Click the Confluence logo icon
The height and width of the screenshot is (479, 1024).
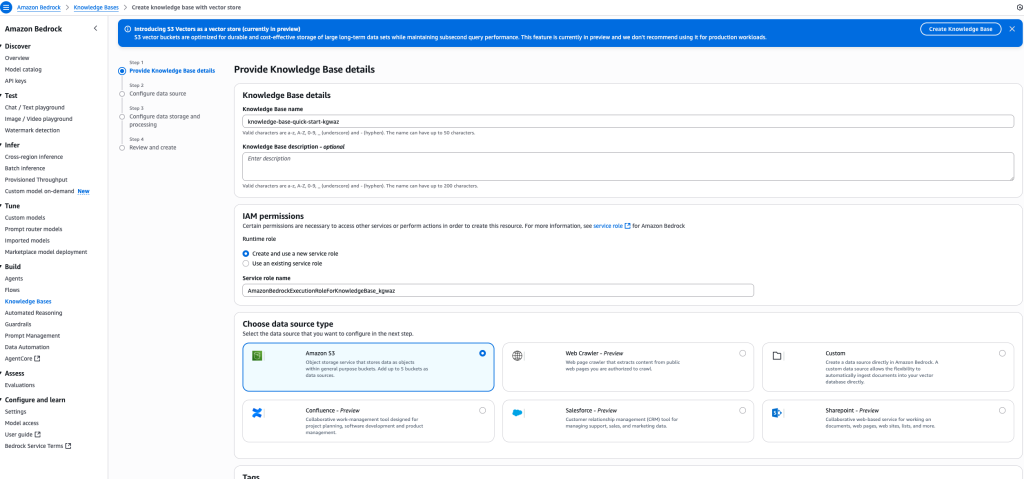tap(257, 413)
